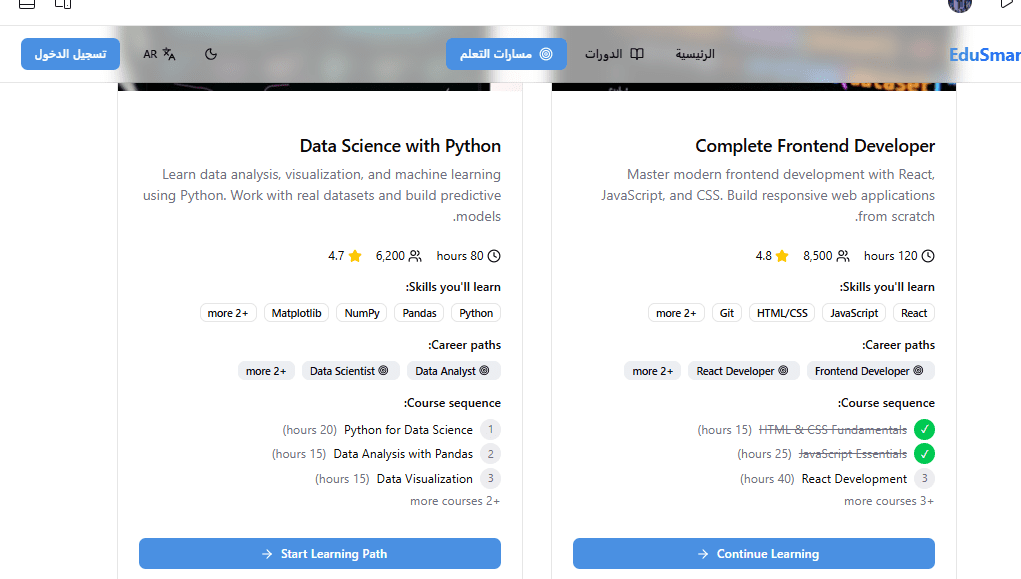Click the students icon next to 6,200
Viewport: 1021px width, 579px height.
point(415,256)
